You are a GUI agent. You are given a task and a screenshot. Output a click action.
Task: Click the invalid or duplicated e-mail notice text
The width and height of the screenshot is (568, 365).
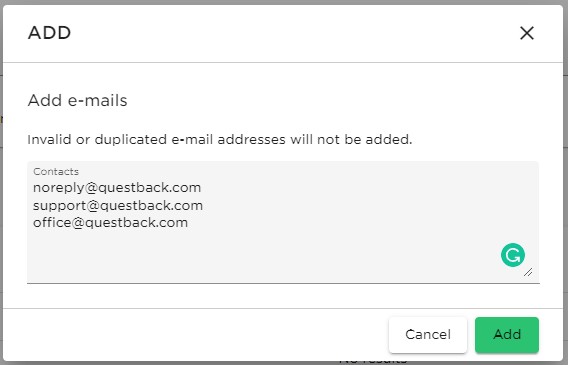[x=220, y=139]
